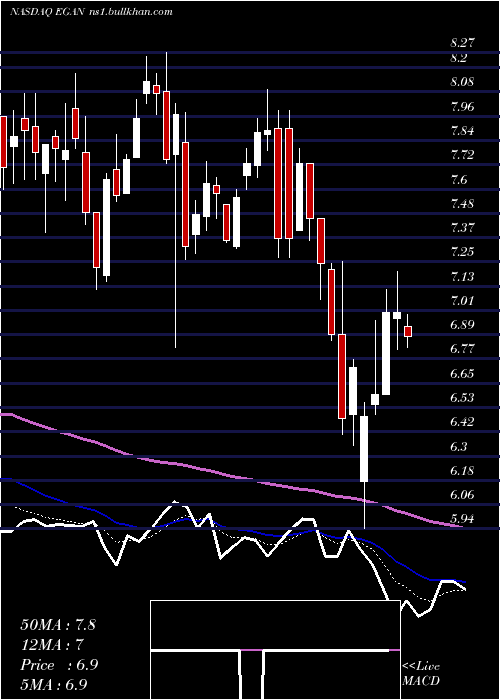500x700 pixels.
Task: Click the 50MA : 7.8 readout
Action: [58, 625]
